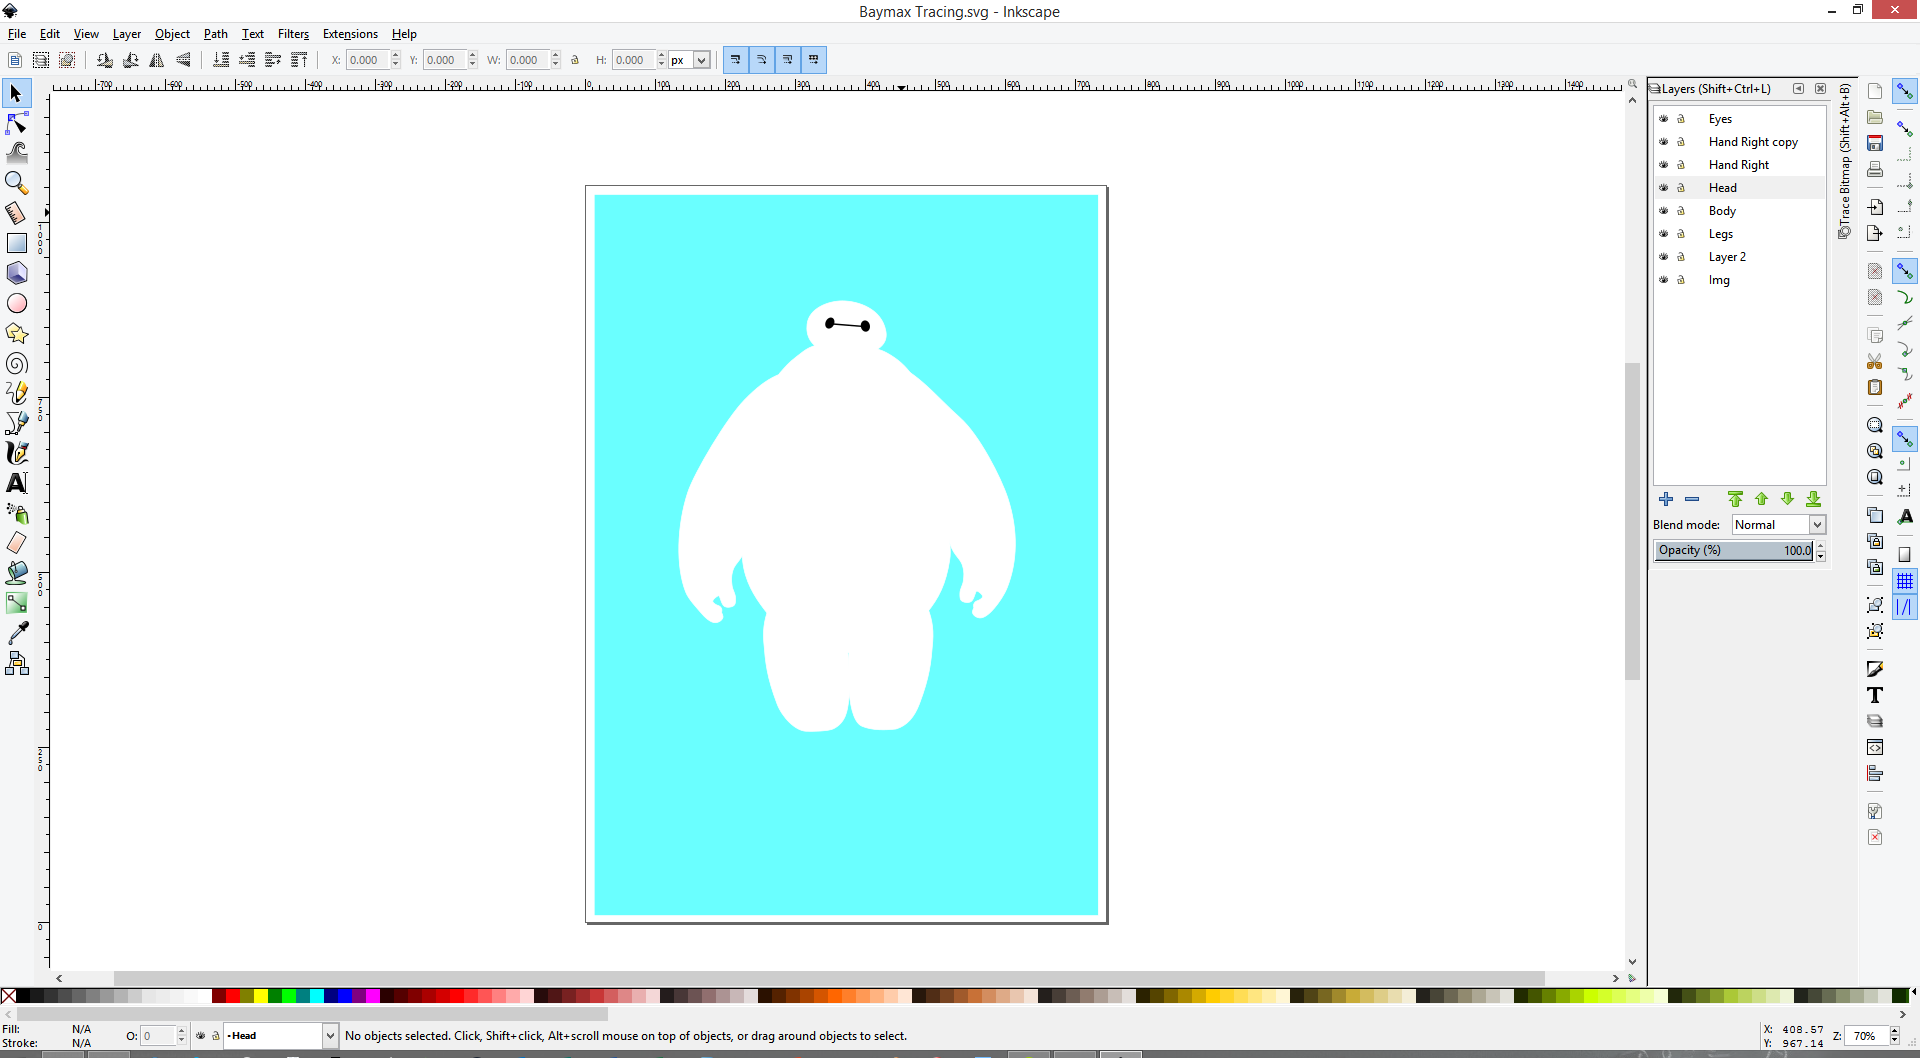Viewport: 1920px width, 1058px height.
Task: Select the Zoom magnifier tool
Action: click(16, 183)
